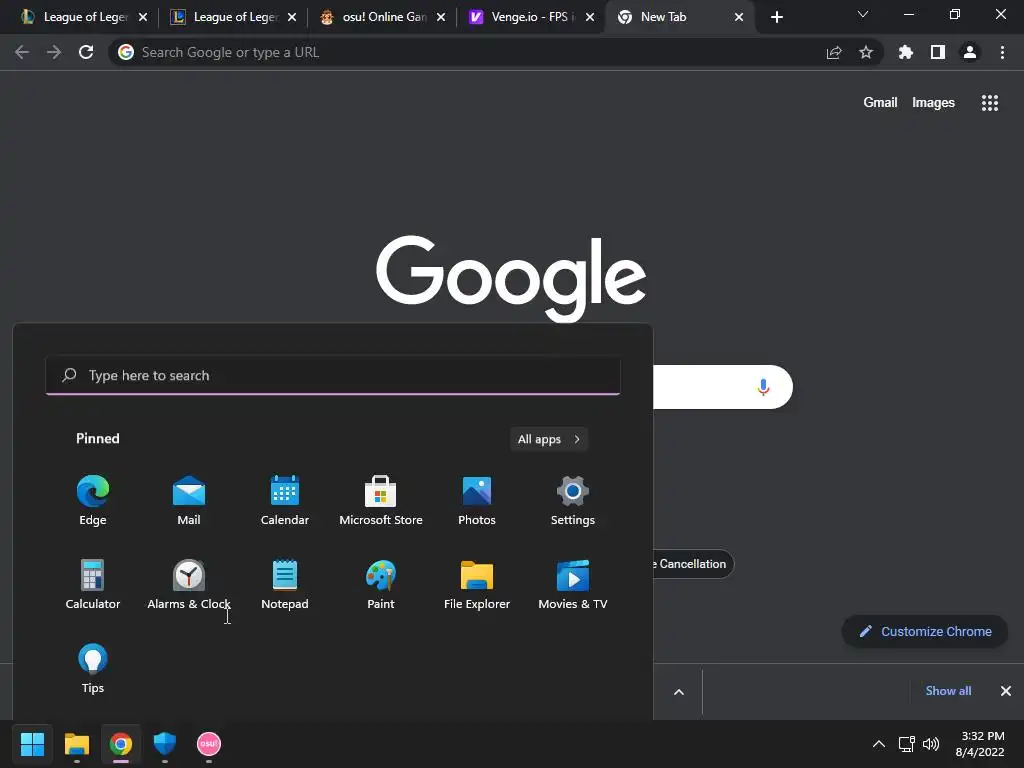This screenshot has height=768, width=1024.
Task: Launch Movies & TV
Action: point(573,584)
